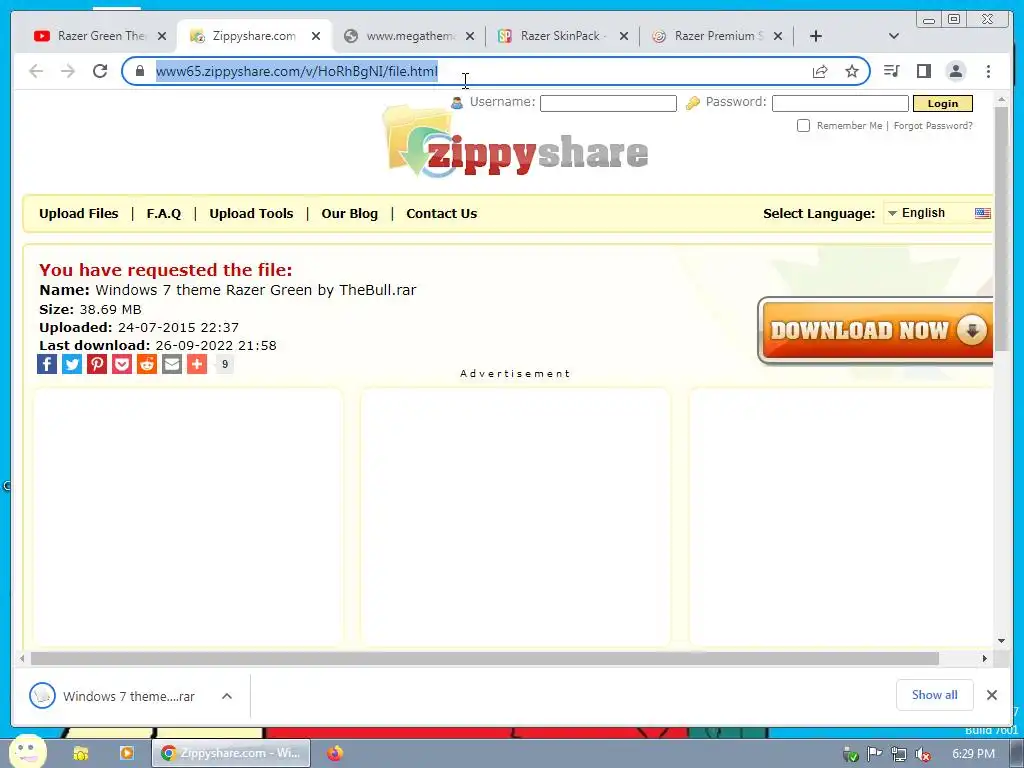Screen dimensions: 1024x768
Task: Click the DOWNLOAD NOW button
Action: coord(875,330)
